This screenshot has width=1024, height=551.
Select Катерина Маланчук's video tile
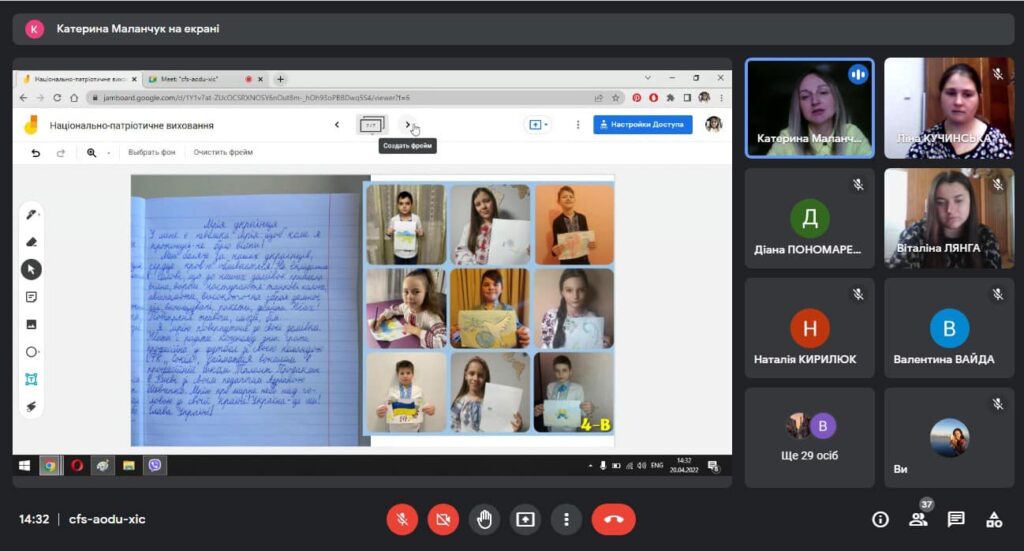pyautogui.click(x=809, y=108)
